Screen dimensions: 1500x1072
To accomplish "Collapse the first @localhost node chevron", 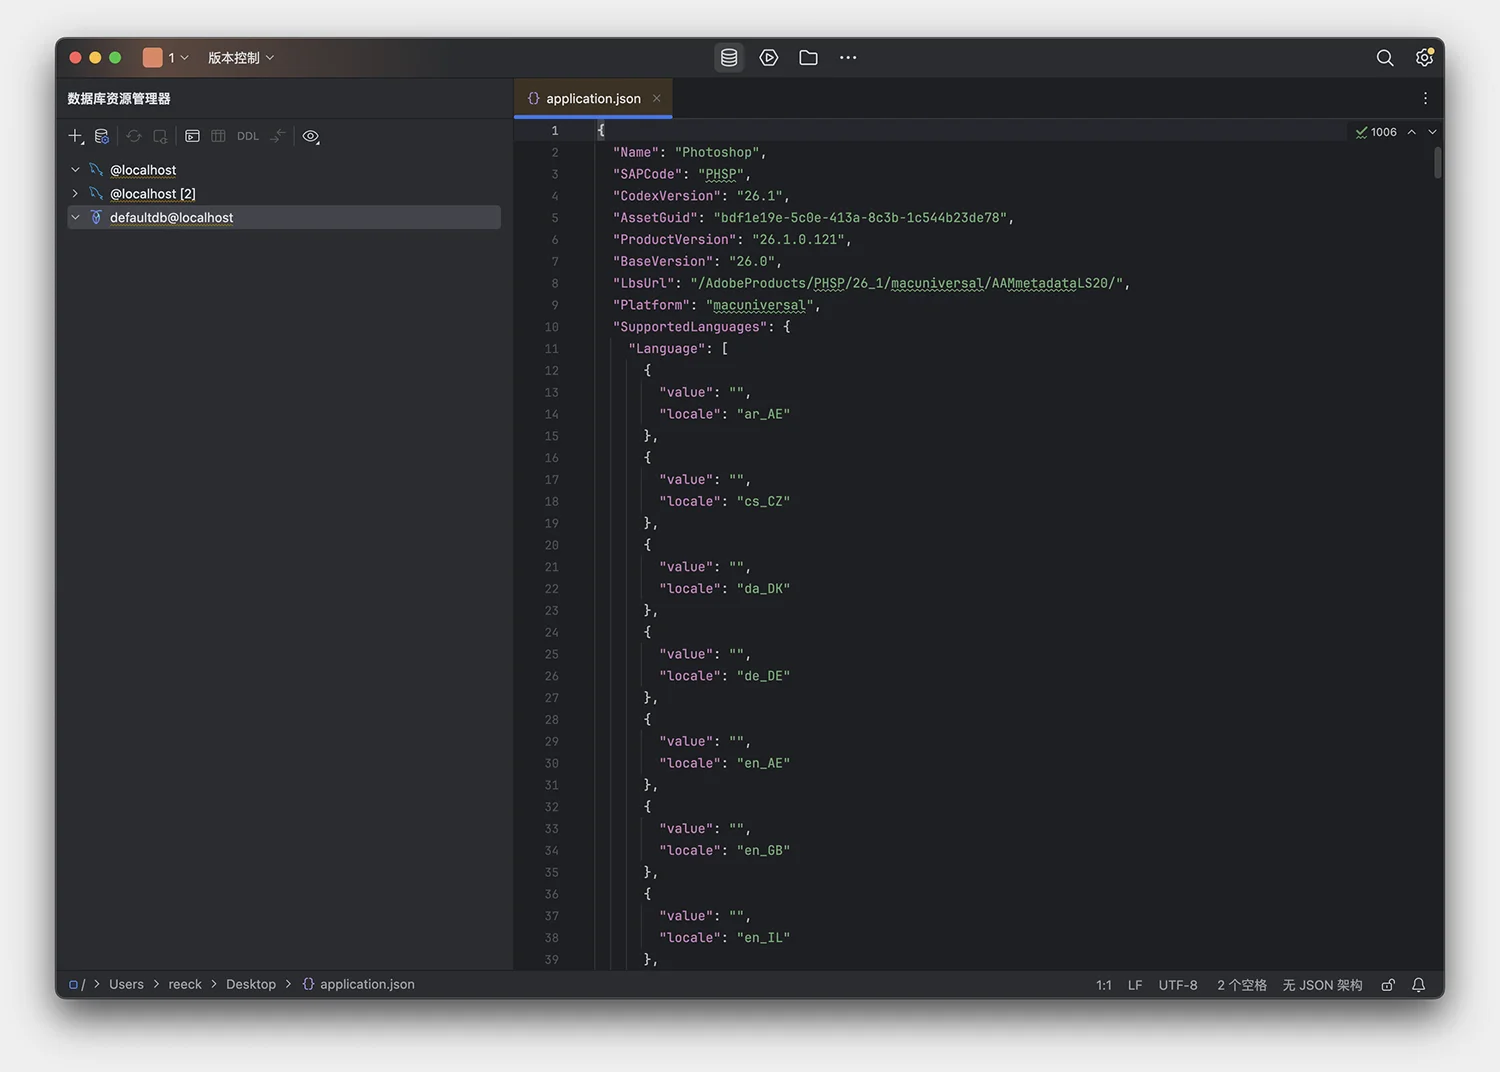I will [x=75, y=170].
